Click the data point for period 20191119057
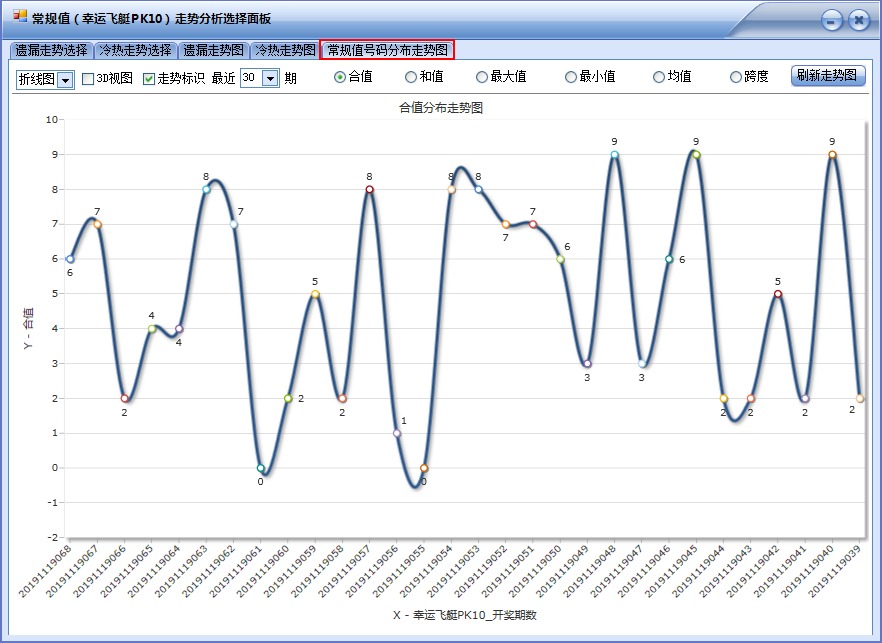Image resolution: width=882 pixels, height=643 pixels. pyautogui.click(x=369, y=189)
